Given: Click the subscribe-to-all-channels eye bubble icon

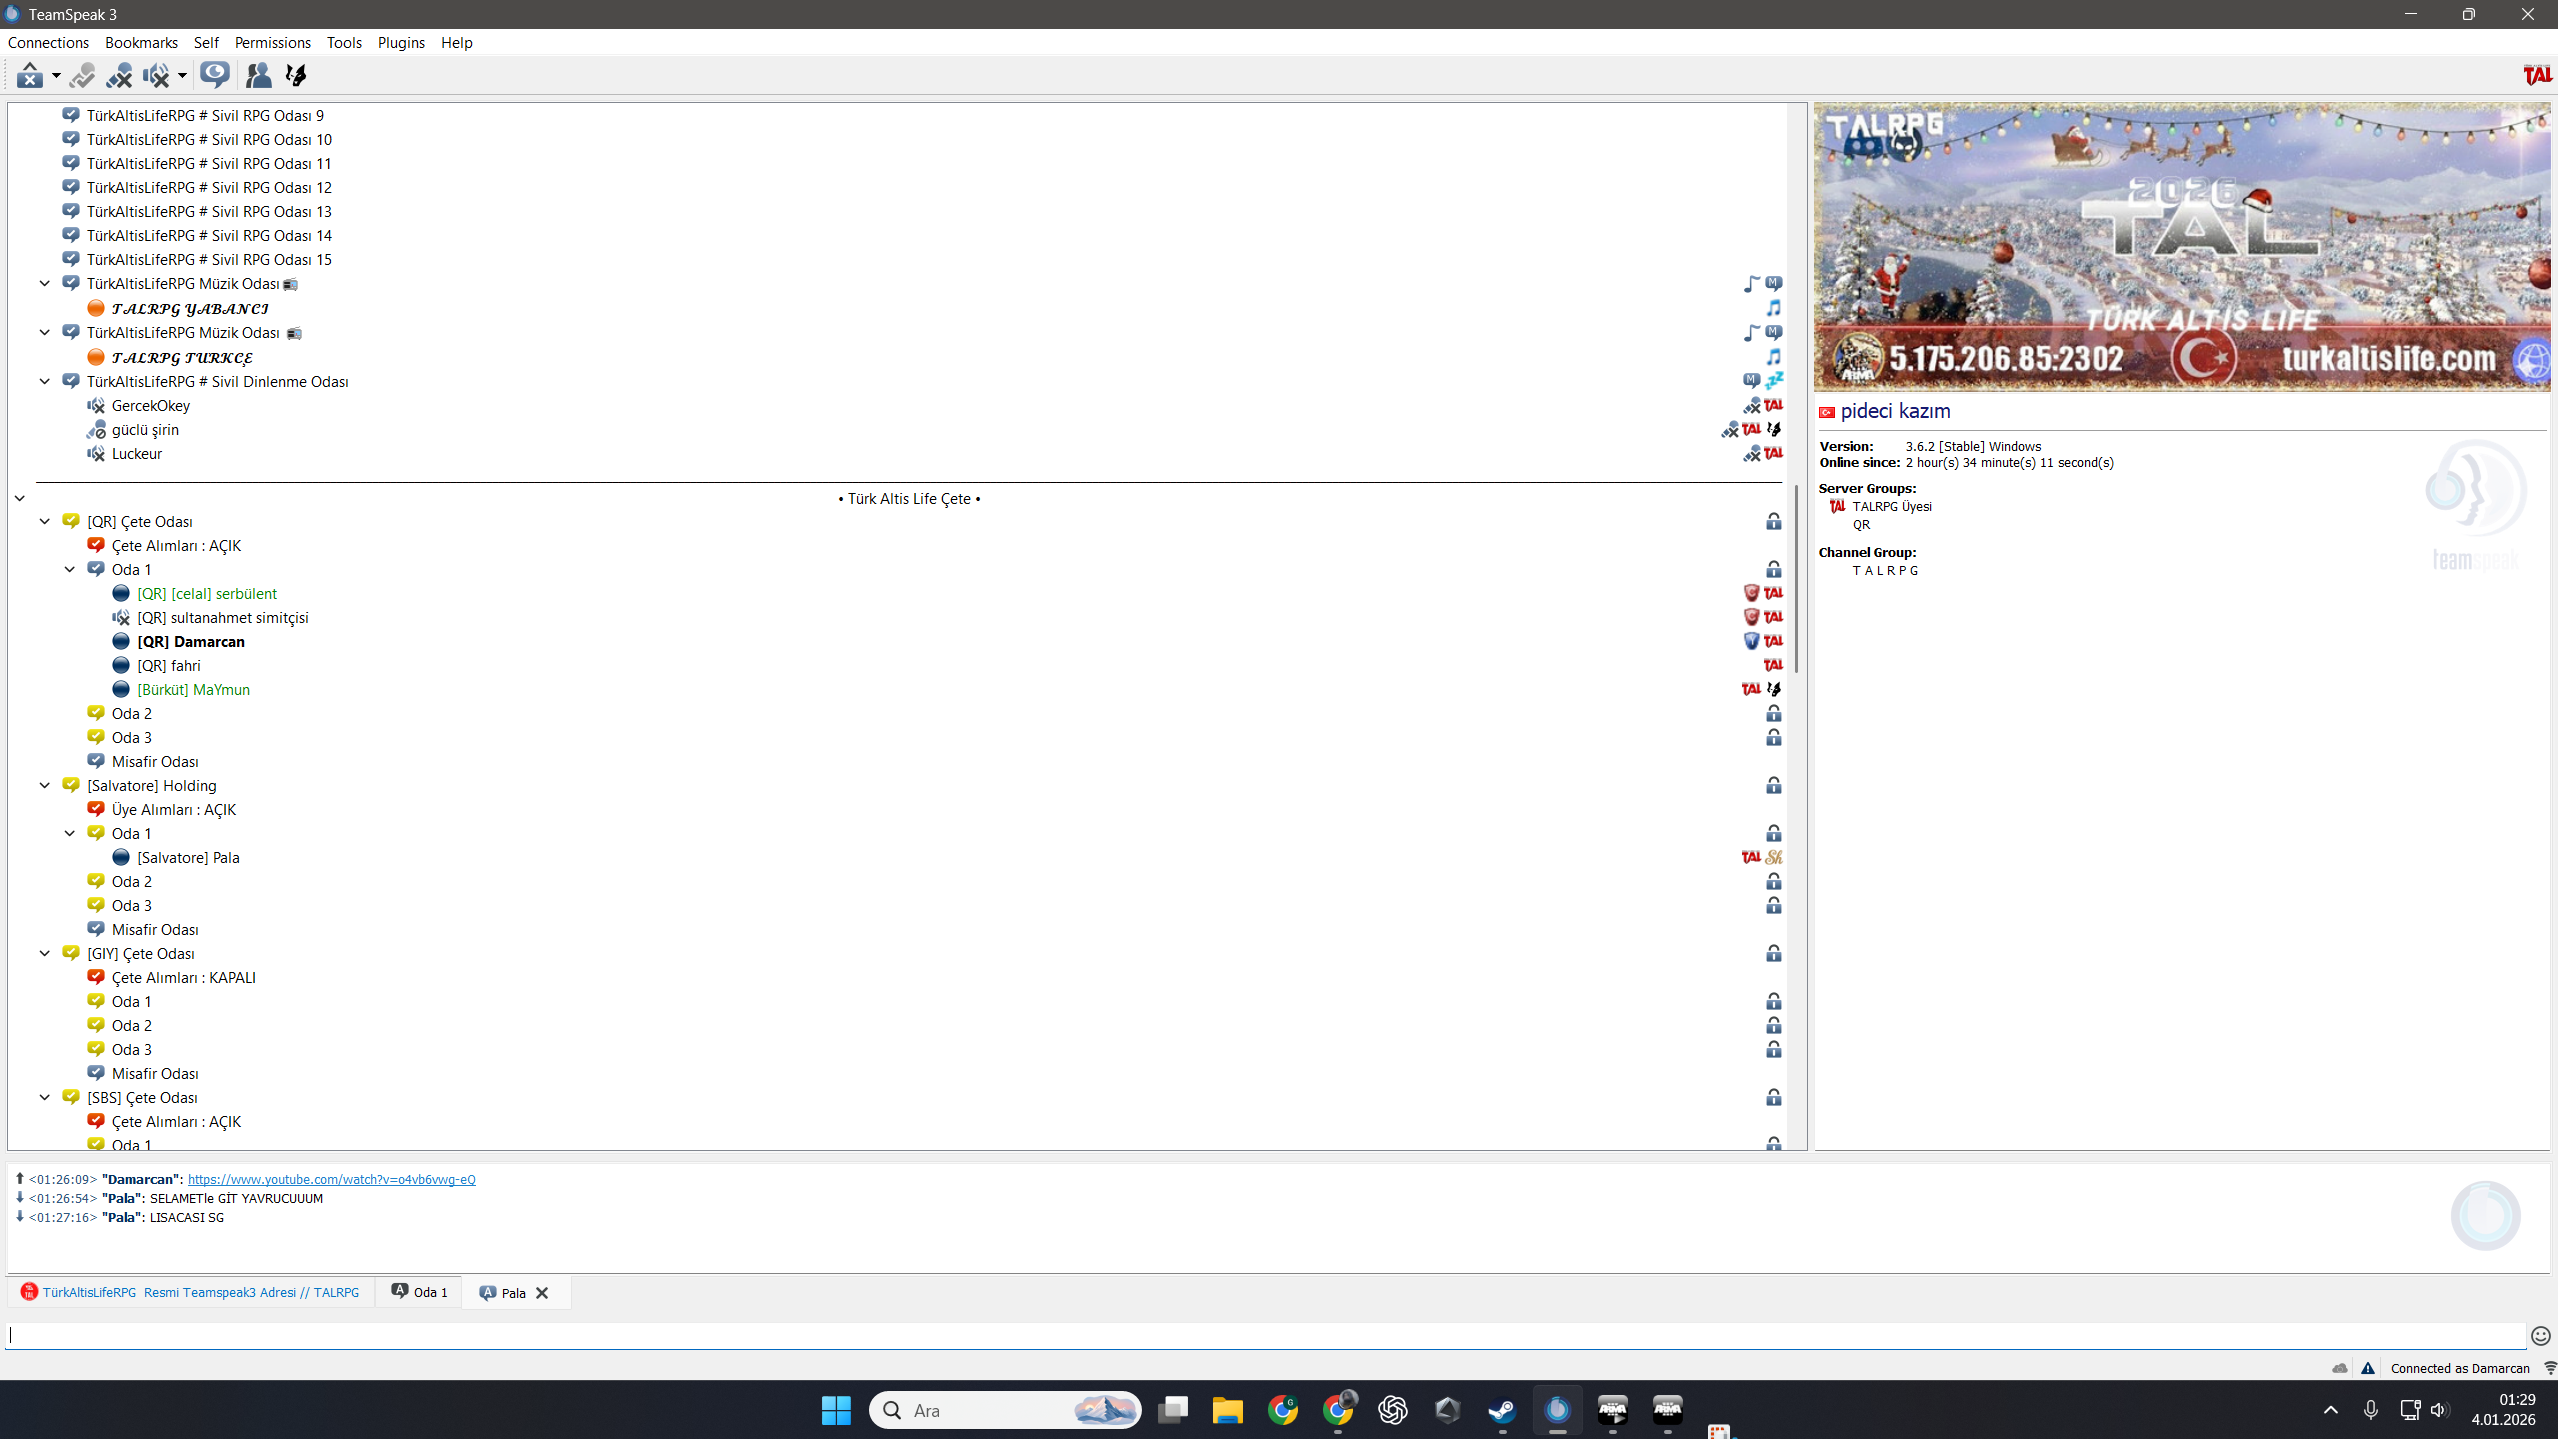Looking at the screenshot, I should click(214, 75).
